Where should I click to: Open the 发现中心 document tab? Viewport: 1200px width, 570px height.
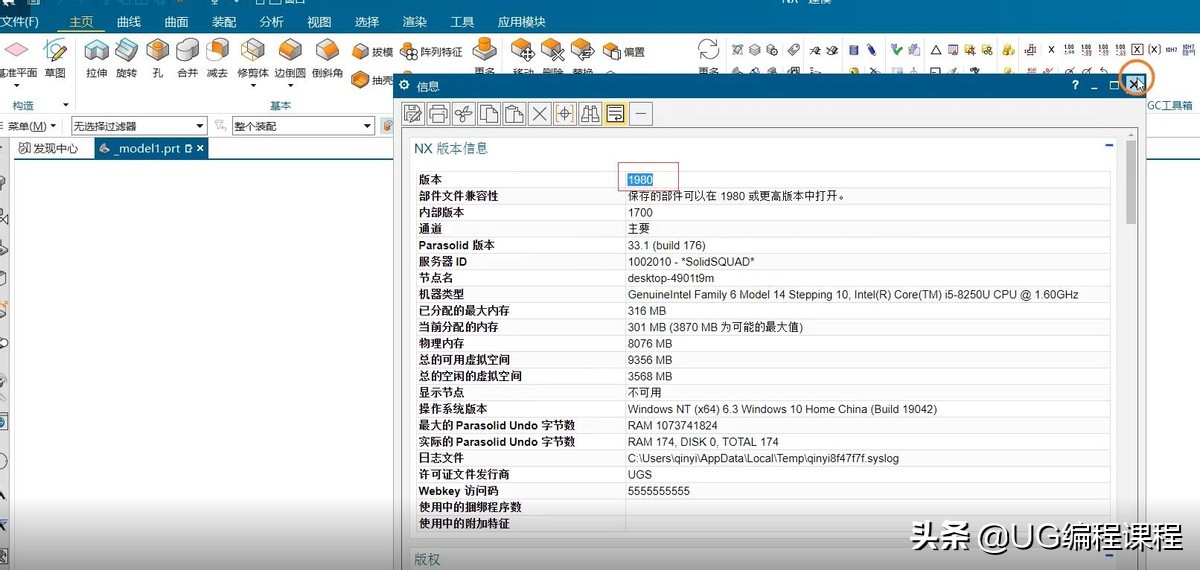click(x=48, y=148)
